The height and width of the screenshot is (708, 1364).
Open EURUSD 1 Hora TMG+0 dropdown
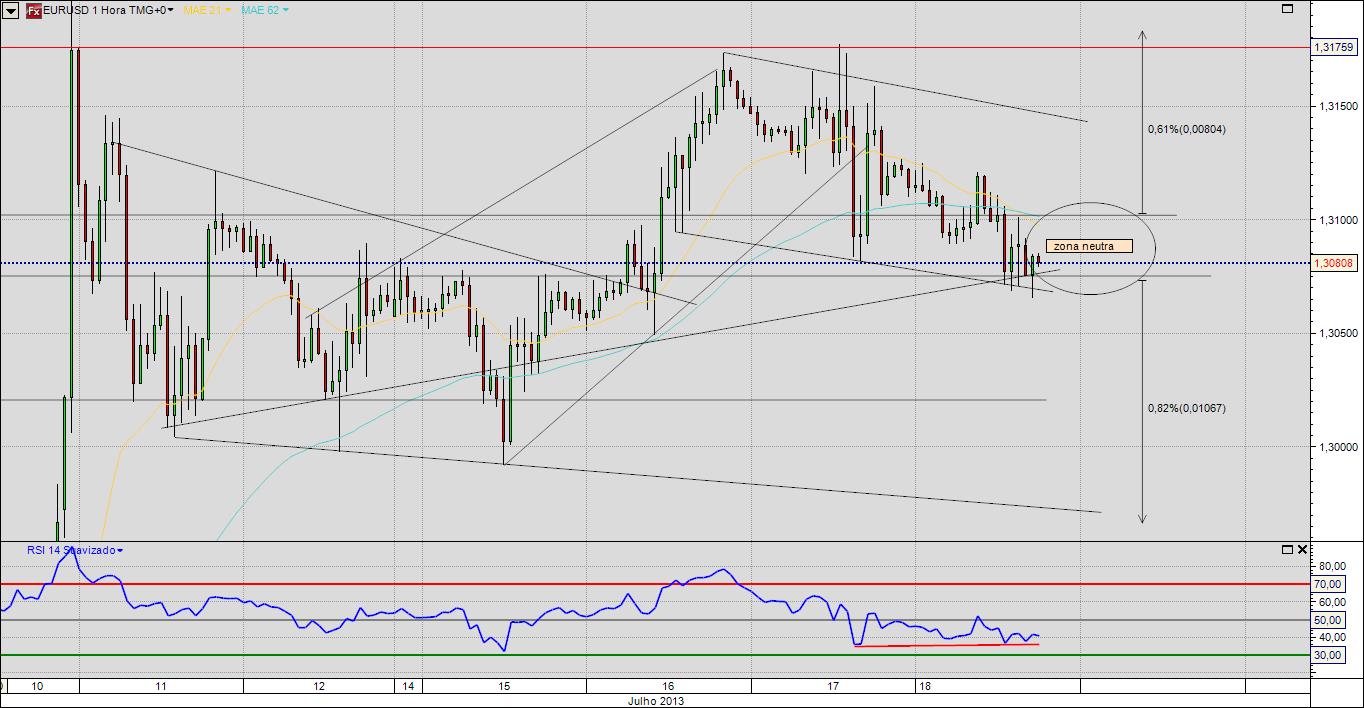pos(108,10)
